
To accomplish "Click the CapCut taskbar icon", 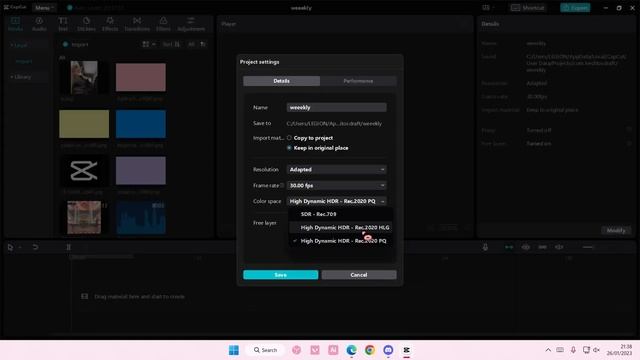I will pos(407,350).
